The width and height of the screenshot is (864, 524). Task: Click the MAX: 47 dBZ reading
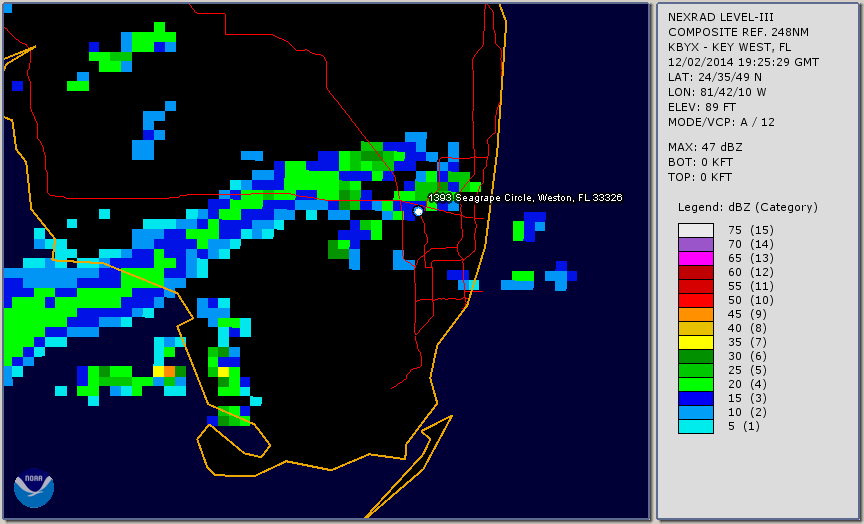coord(705,147)
